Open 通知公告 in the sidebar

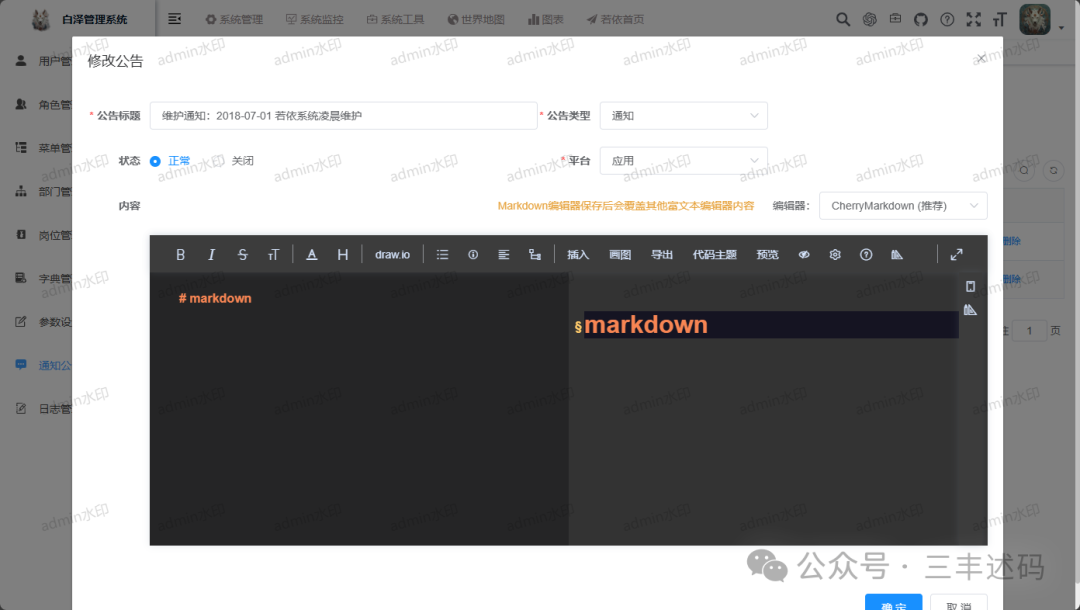pos(43,366)
